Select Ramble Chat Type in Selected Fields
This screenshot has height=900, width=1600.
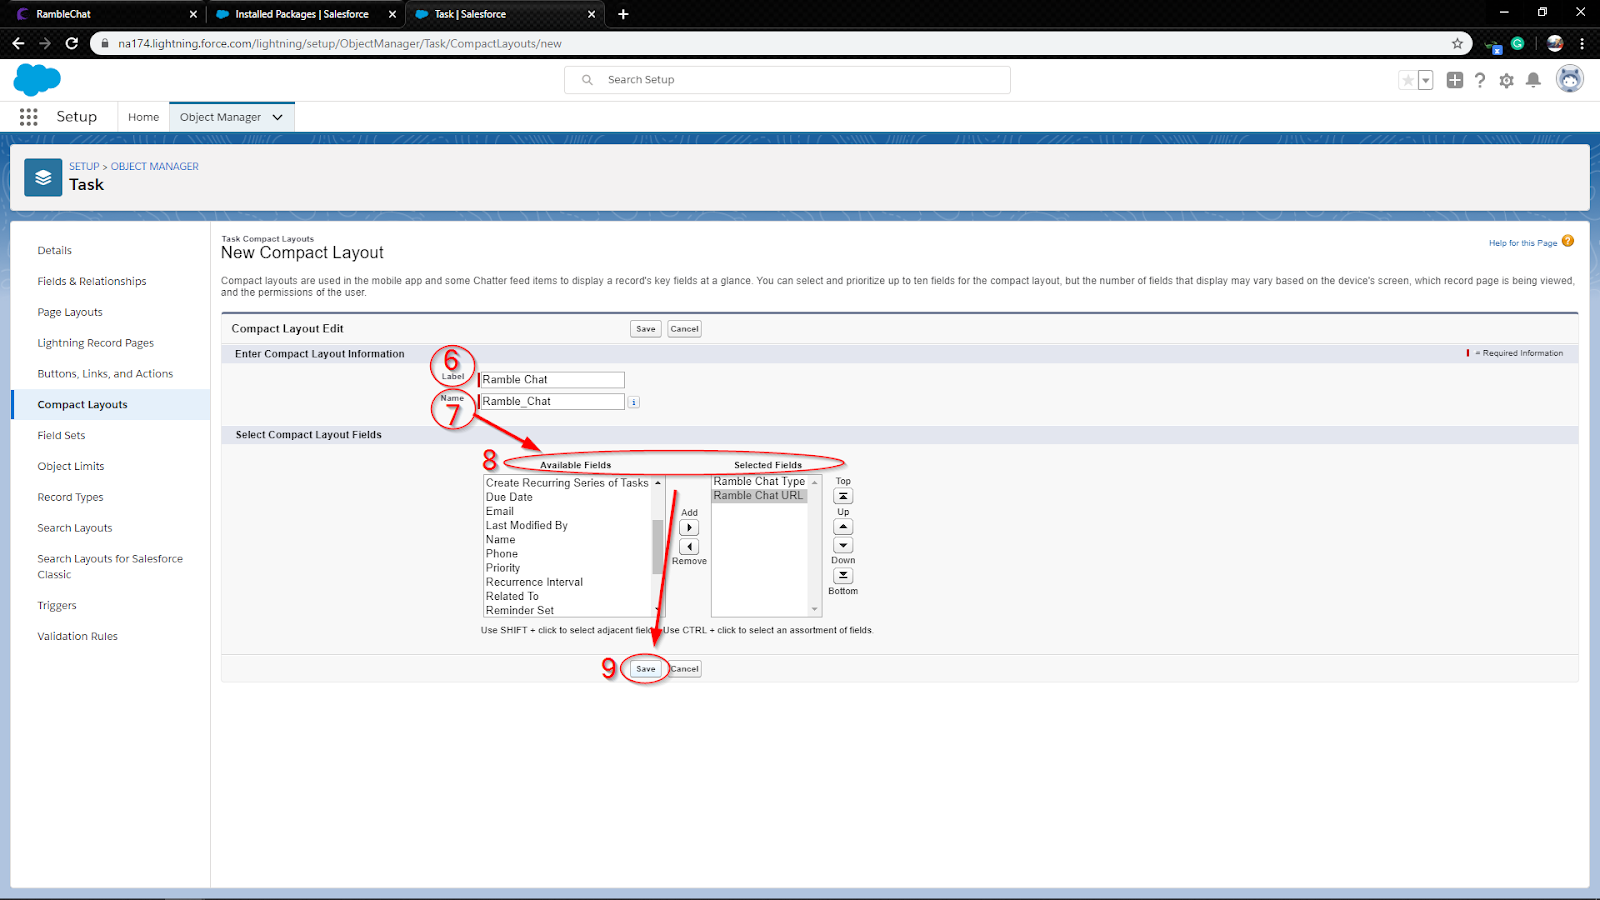759,482
